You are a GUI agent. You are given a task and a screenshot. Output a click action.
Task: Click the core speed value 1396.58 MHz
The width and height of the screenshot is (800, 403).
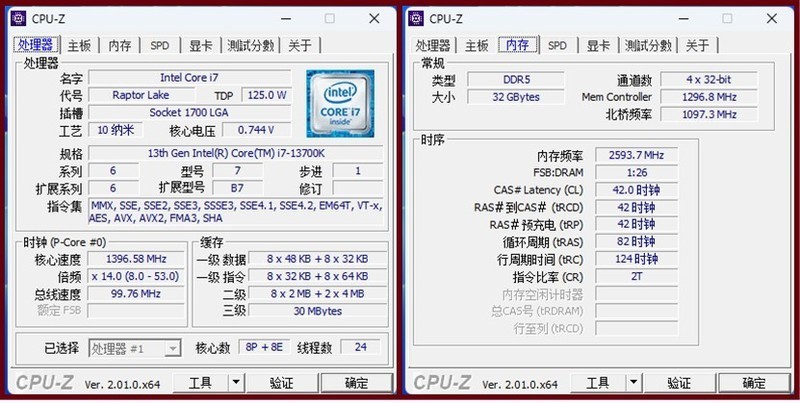pyautogui.click(x=136, y=259)
